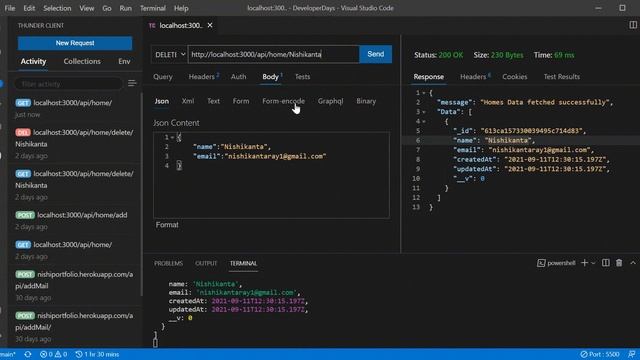Screen dimensions: 640x360
Task: Send the DELETE request
Action: pyautogui.click(x=376, y=54)
